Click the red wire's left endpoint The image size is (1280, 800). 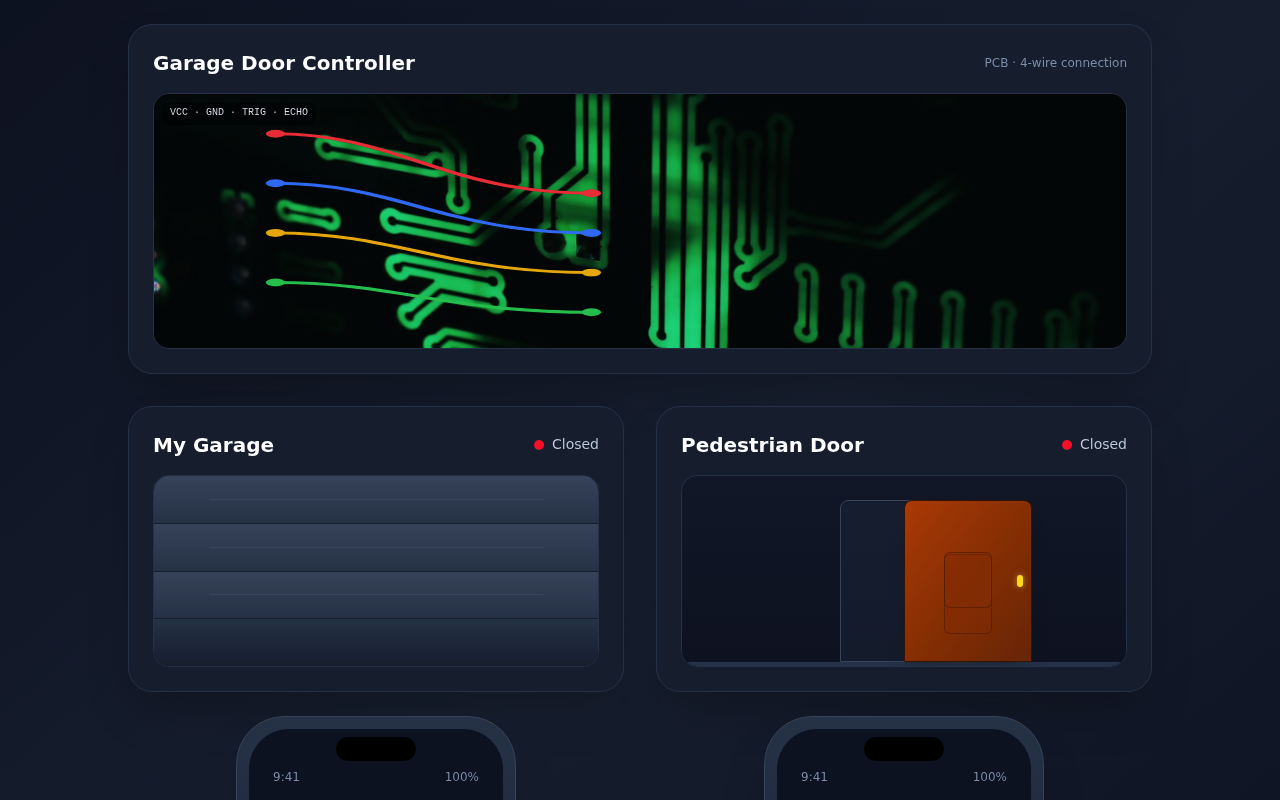click(x=276, y=133)
